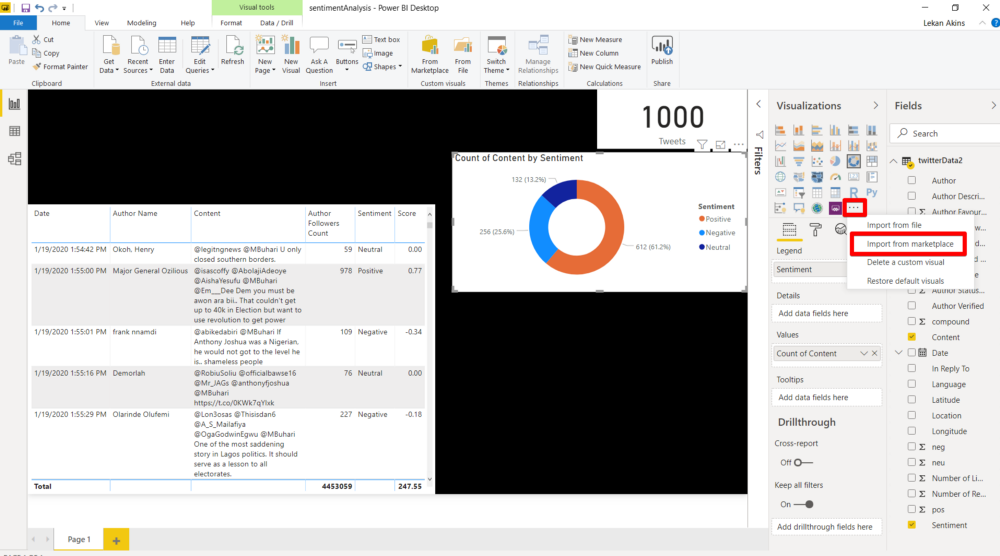Collapse the Visualizations pane chevron
The width and height of the screenshot is (1000, 556).
tap(876, 105)
